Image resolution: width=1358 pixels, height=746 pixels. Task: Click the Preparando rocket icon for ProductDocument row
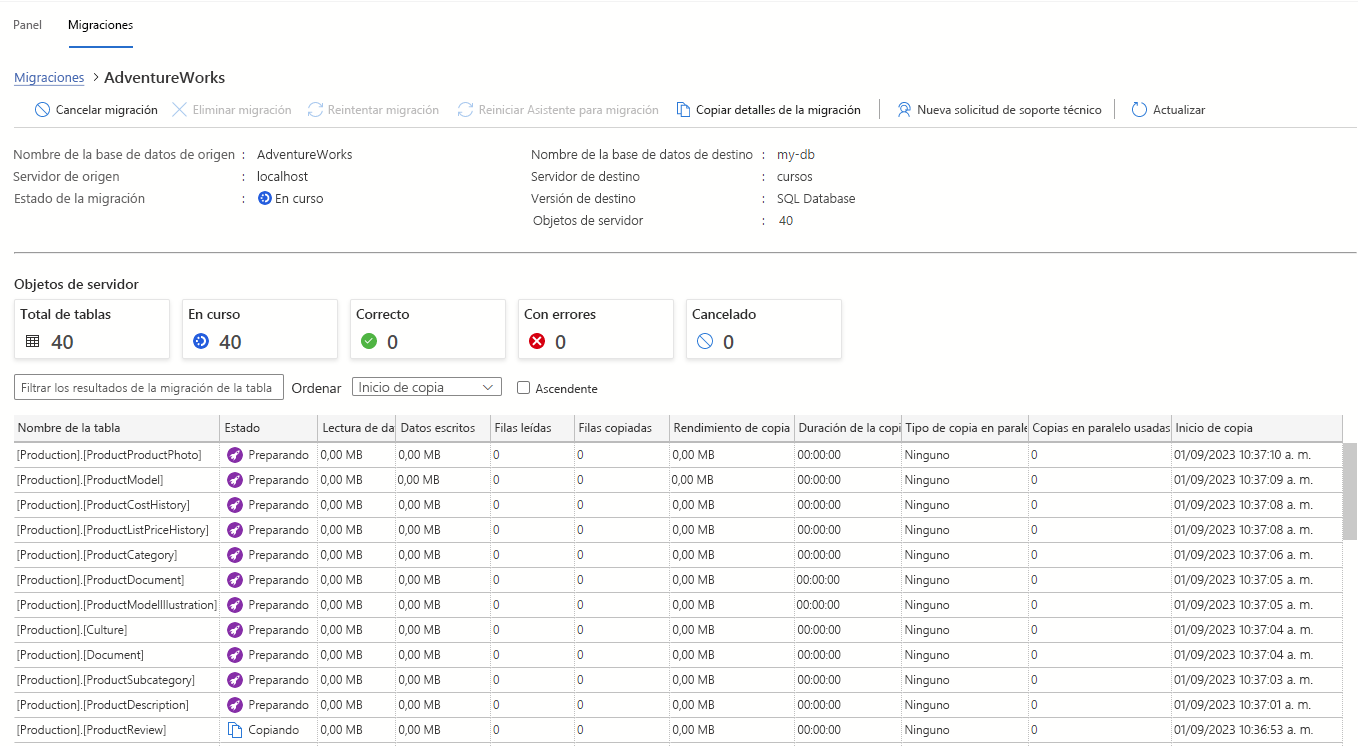tap(235, 580)
